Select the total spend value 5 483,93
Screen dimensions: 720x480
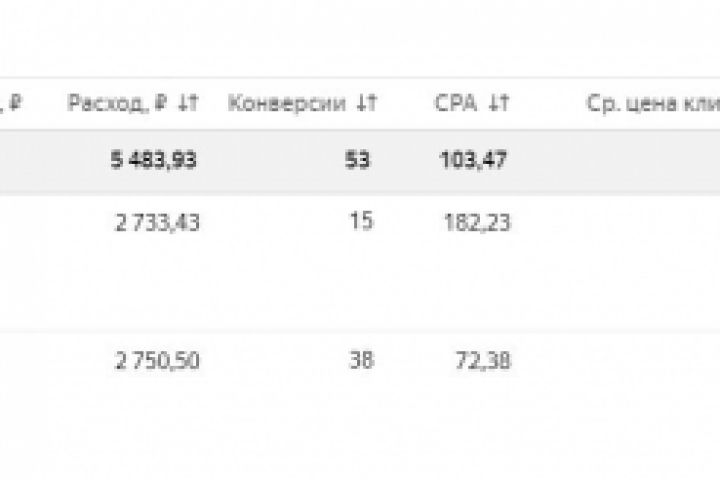click(153, 161)
